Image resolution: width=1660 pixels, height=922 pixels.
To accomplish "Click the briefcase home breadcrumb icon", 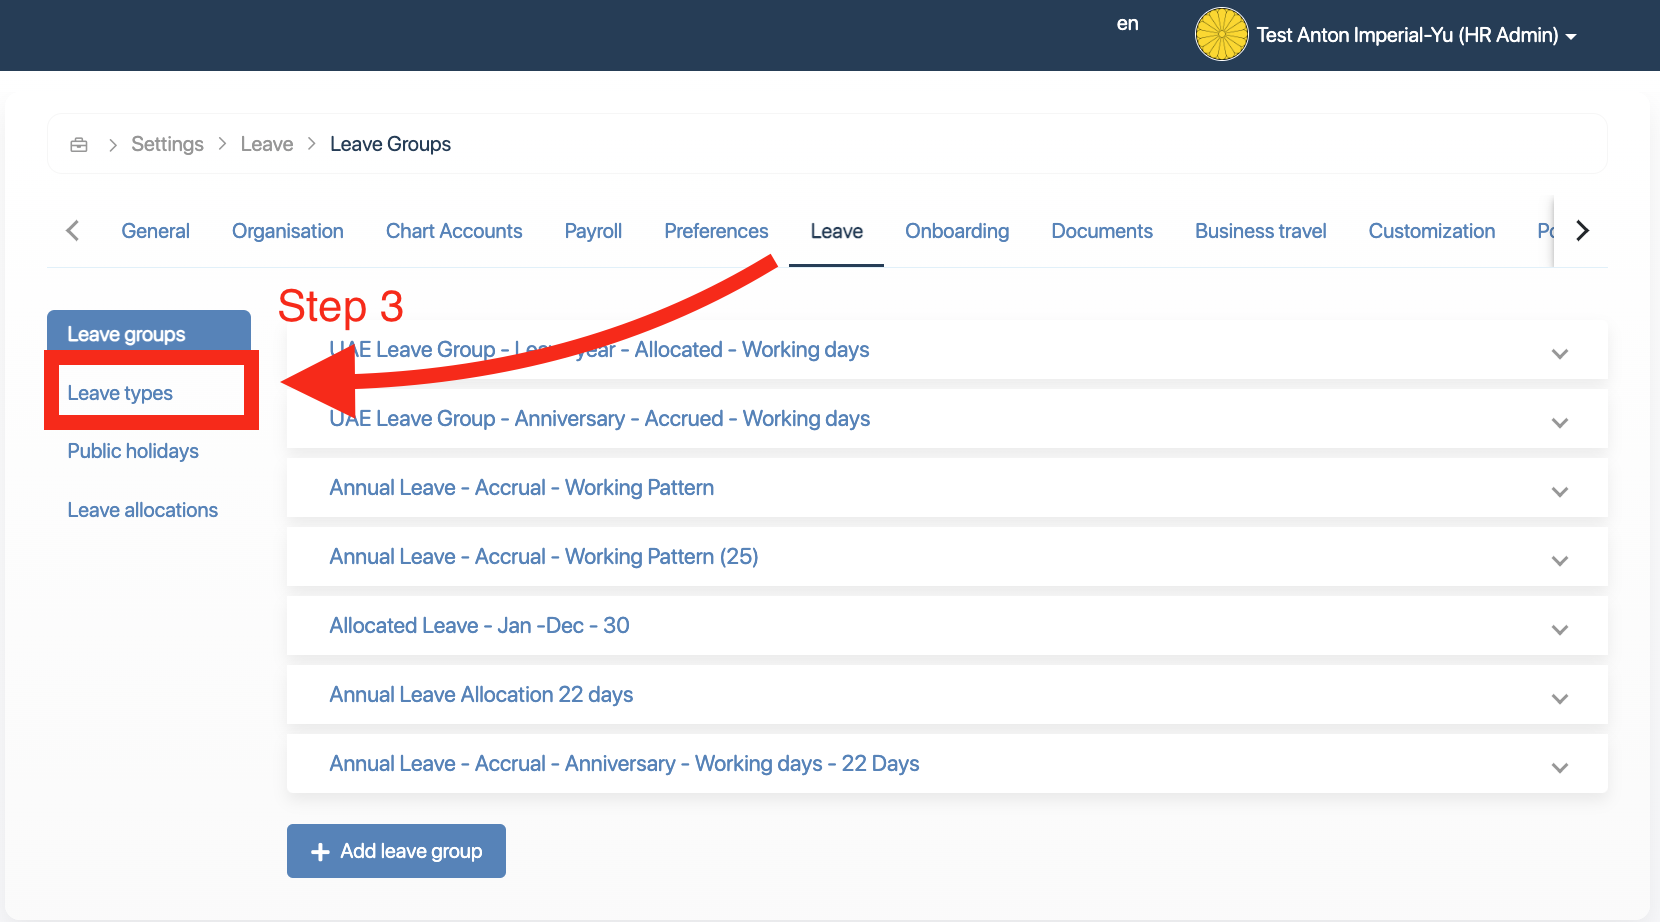I will (79, 145).
